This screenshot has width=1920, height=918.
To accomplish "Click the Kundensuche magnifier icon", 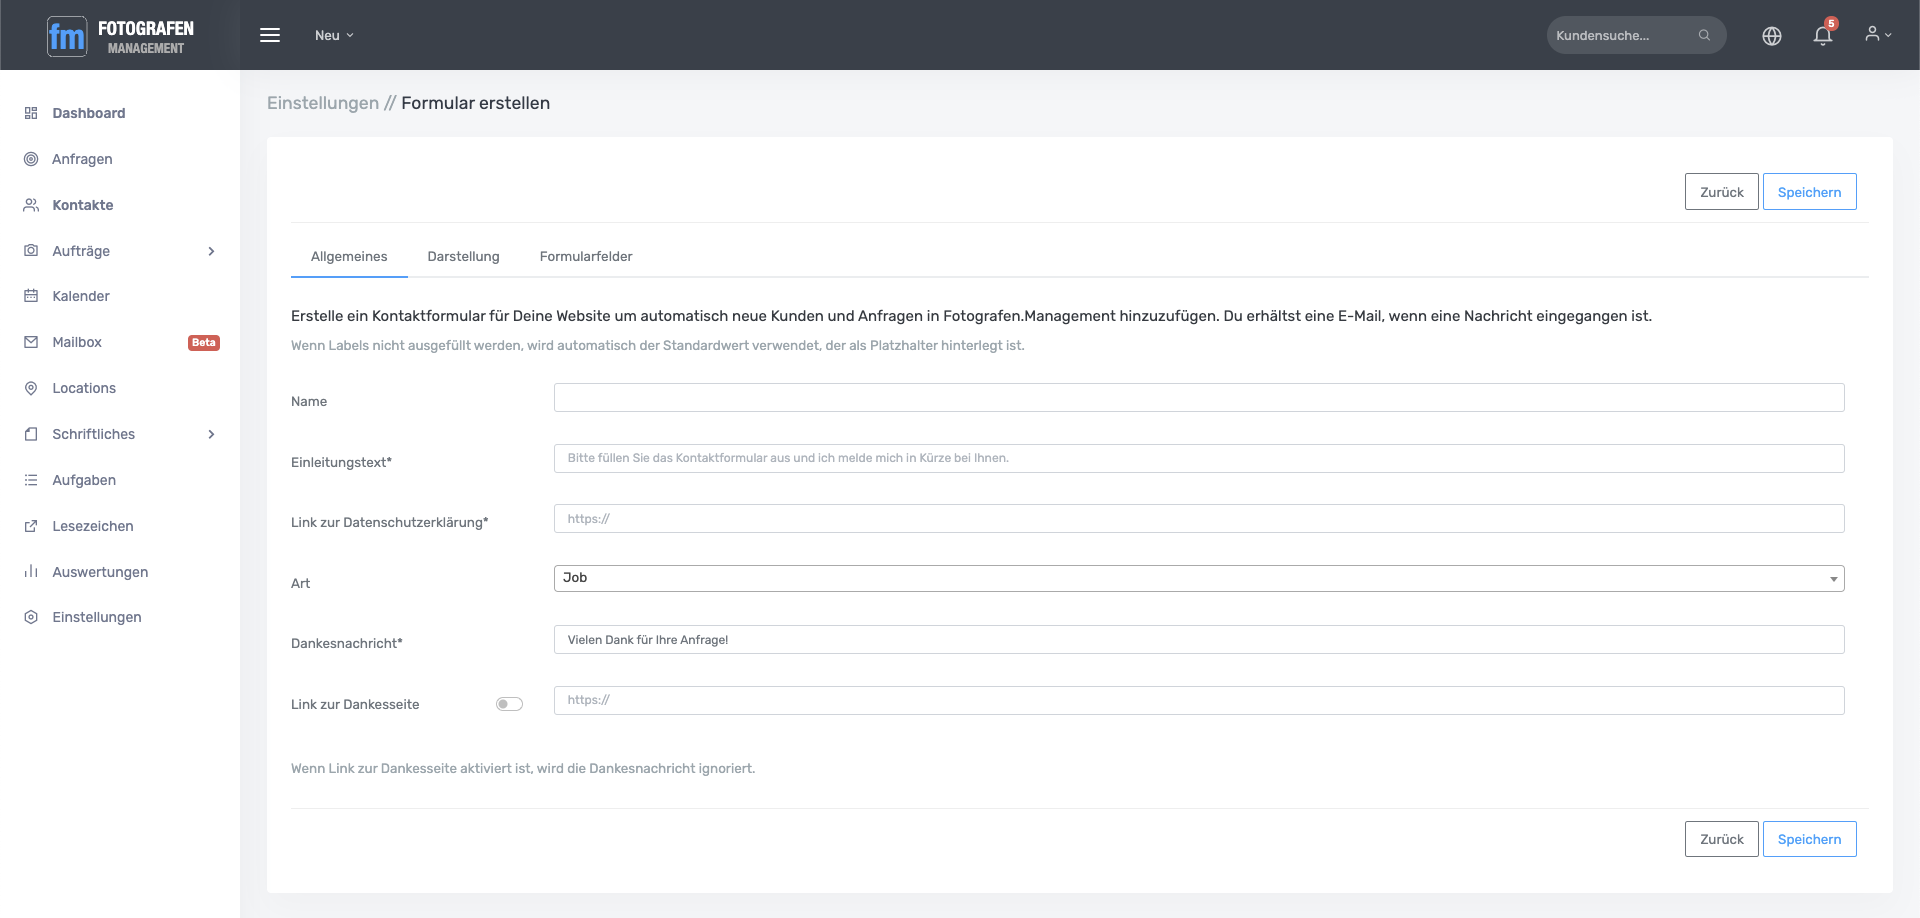I will [1704, 35].
